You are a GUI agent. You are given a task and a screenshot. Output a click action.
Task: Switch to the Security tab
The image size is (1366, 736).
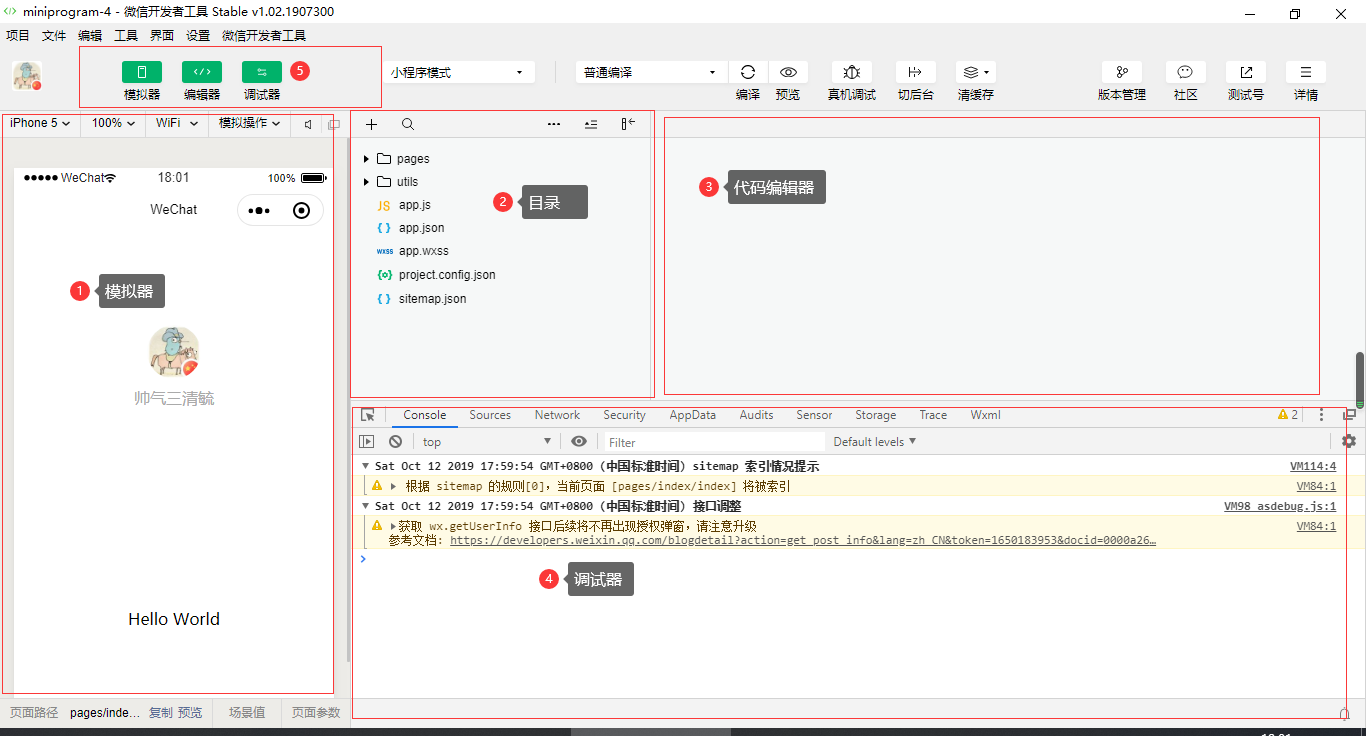(624, 415)
